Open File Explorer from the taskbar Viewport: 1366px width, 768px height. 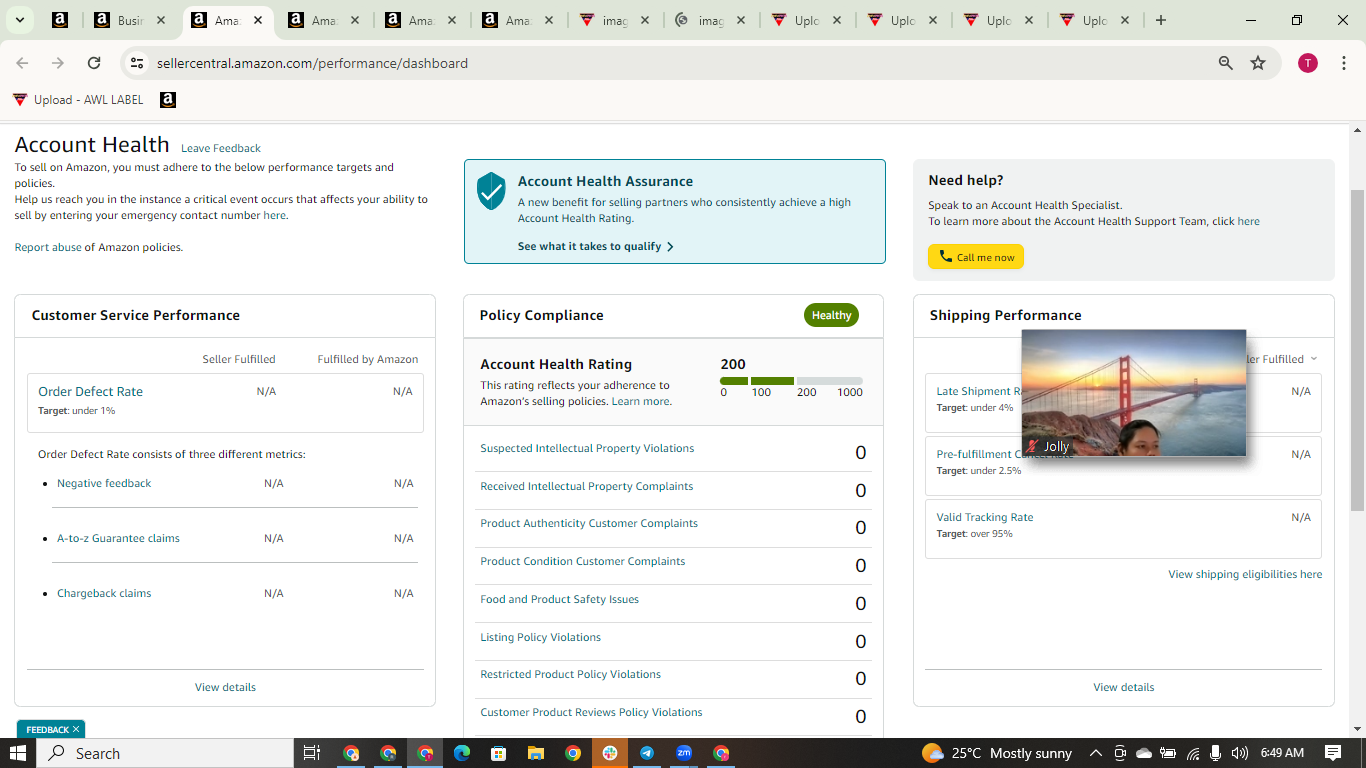click(535, 753)
